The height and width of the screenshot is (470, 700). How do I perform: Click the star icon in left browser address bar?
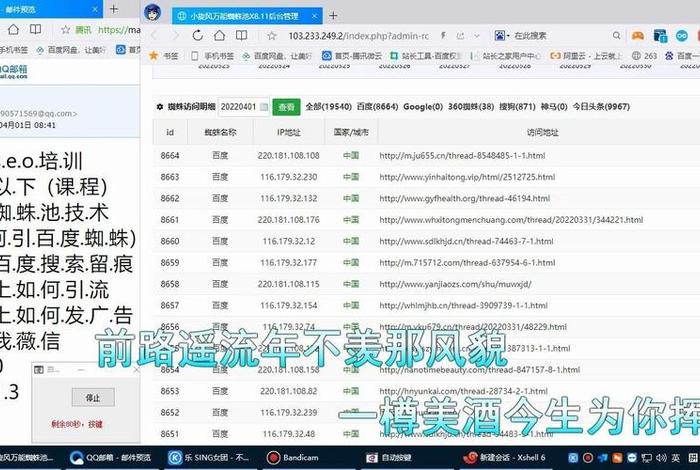click(x=66, y=30)
